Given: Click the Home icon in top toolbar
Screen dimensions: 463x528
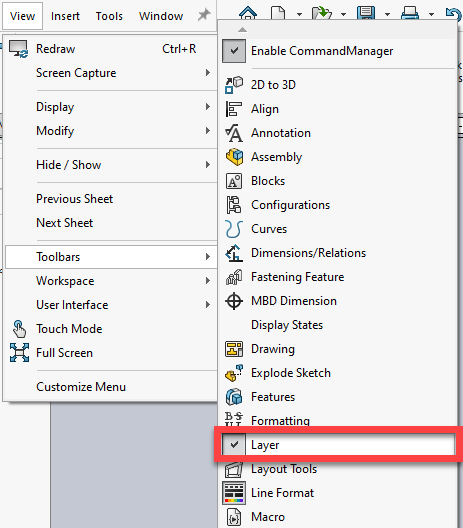Looking at the screenshot, I should click(x=248, y=12).
